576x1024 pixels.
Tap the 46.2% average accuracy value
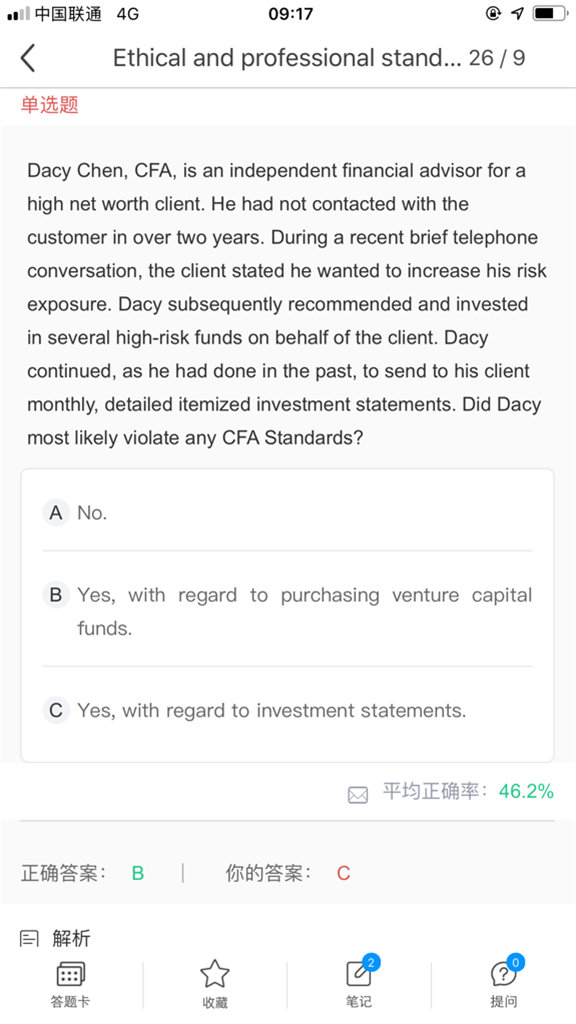click(526, 792)
